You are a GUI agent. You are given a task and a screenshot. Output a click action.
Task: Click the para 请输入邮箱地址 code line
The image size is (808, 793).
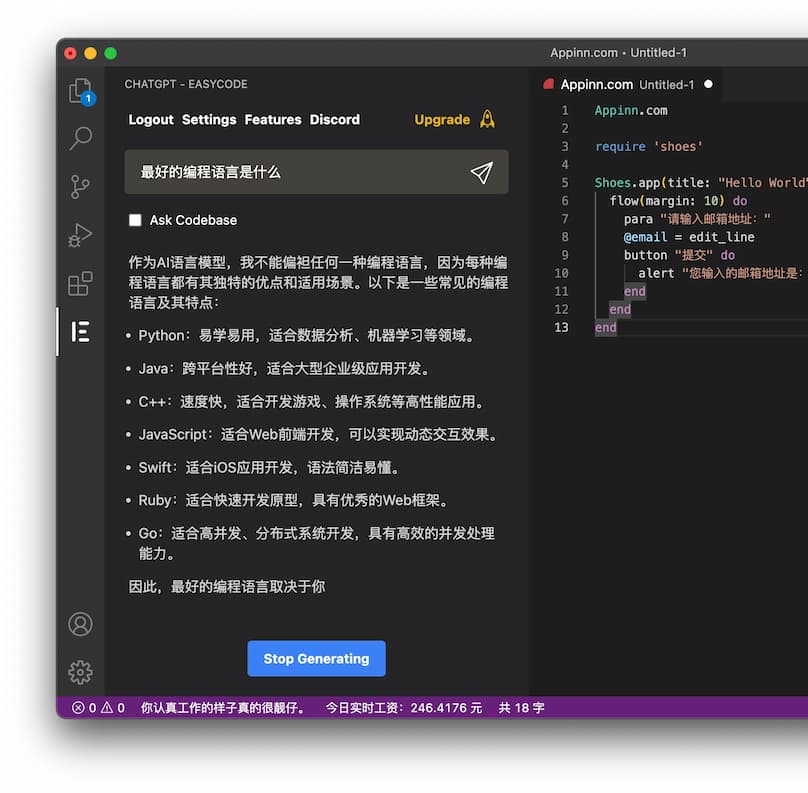pyautogui.click(x=697, y=219)
